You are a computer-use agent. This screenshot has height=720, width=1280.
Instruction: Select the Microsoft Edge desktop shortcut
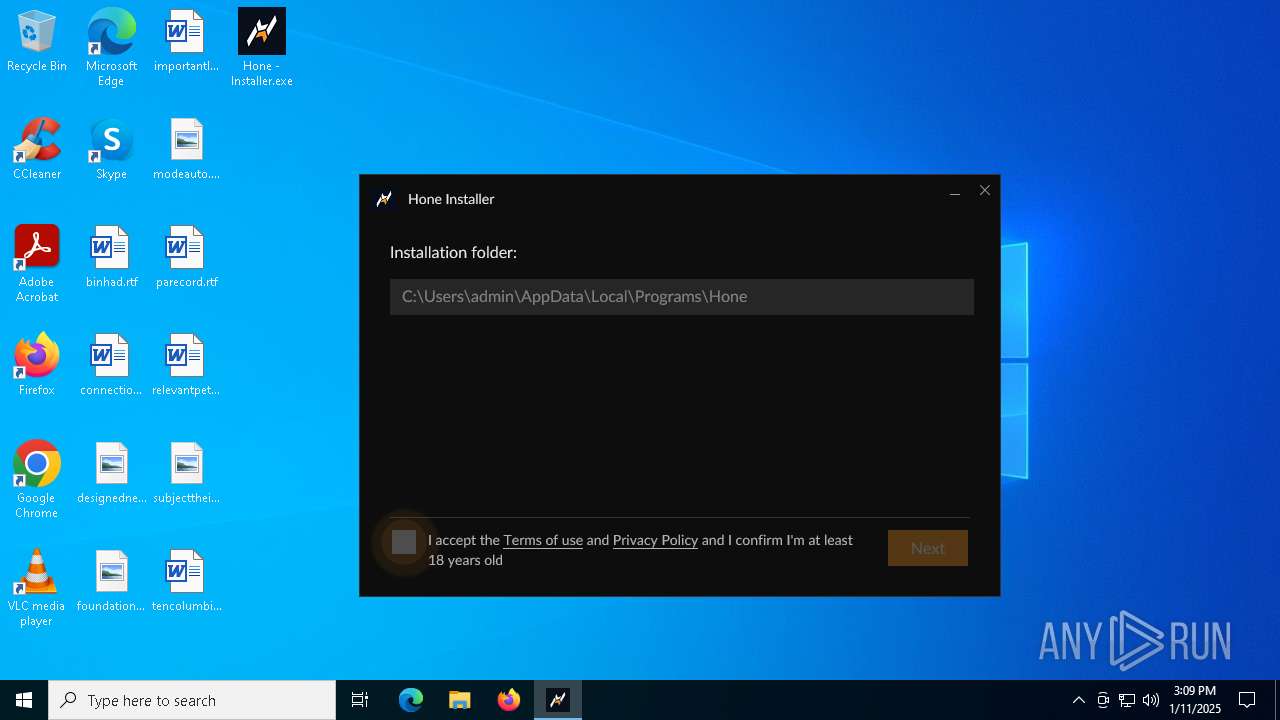pyautogui.click(x=111, y=48)
